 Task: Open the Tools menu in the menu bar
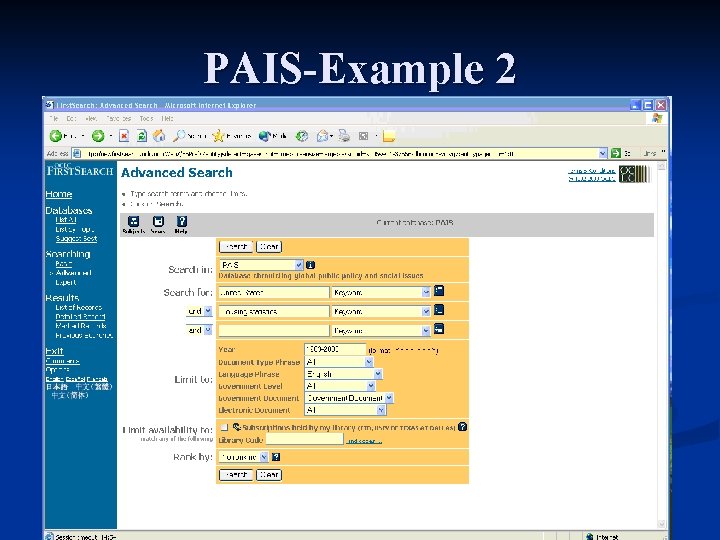[146, 118]
